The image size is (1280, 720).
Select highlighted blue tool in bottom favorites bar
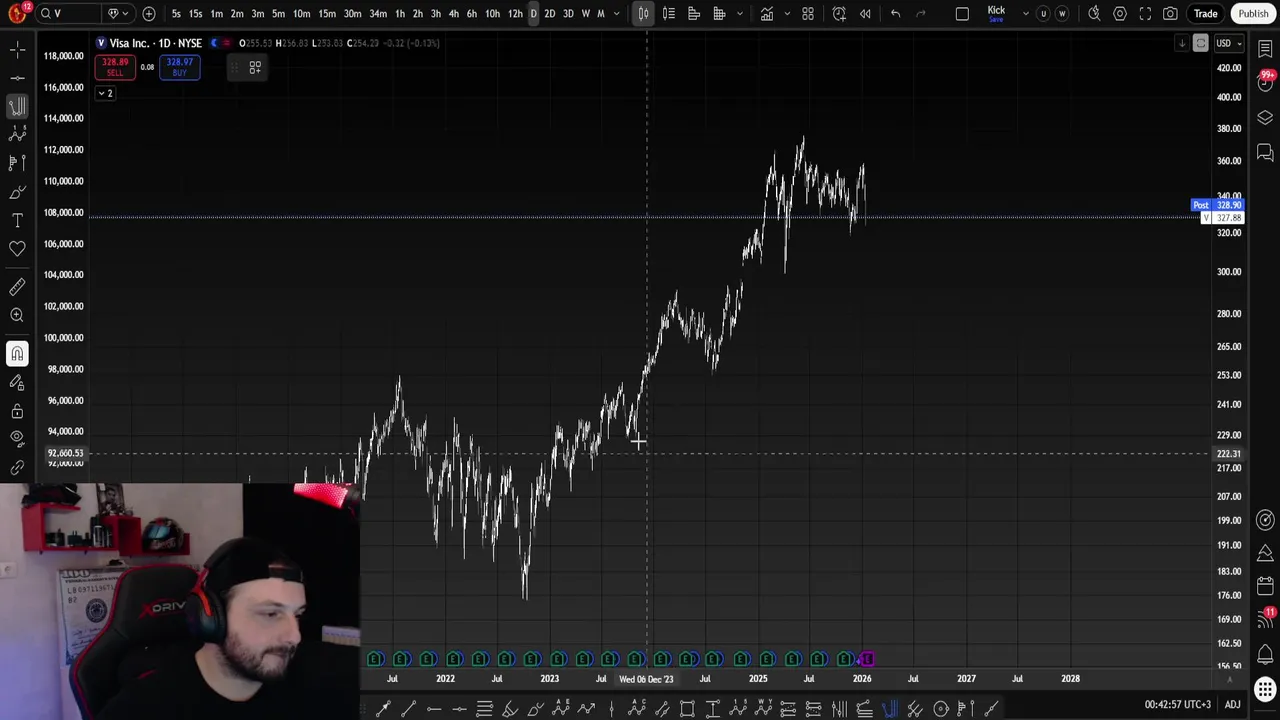click(x=889, y=709)
